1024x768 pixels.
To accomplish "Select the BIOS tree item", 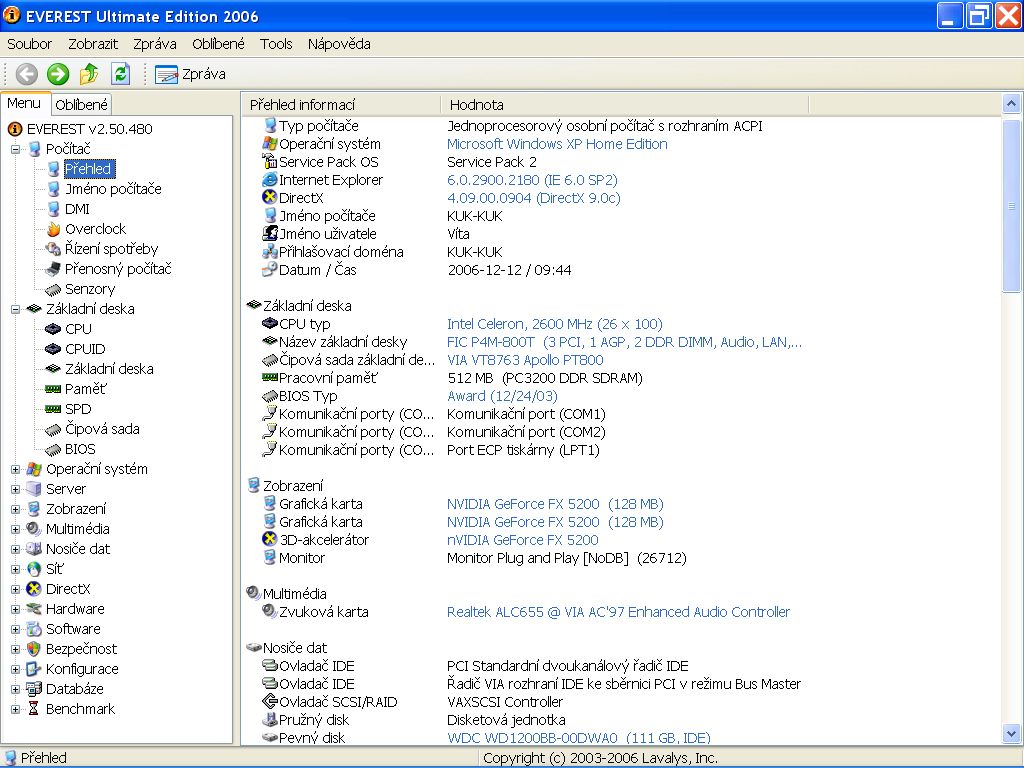I will point(80,449).
